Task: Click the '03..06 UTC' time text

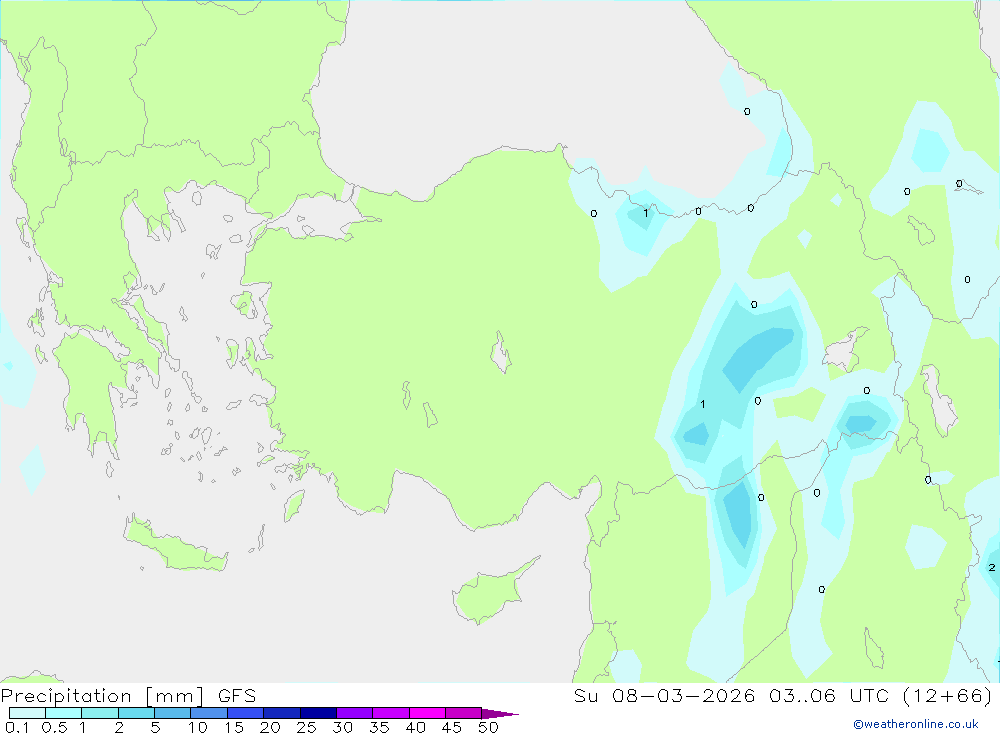Action: (x=828, y=695)
